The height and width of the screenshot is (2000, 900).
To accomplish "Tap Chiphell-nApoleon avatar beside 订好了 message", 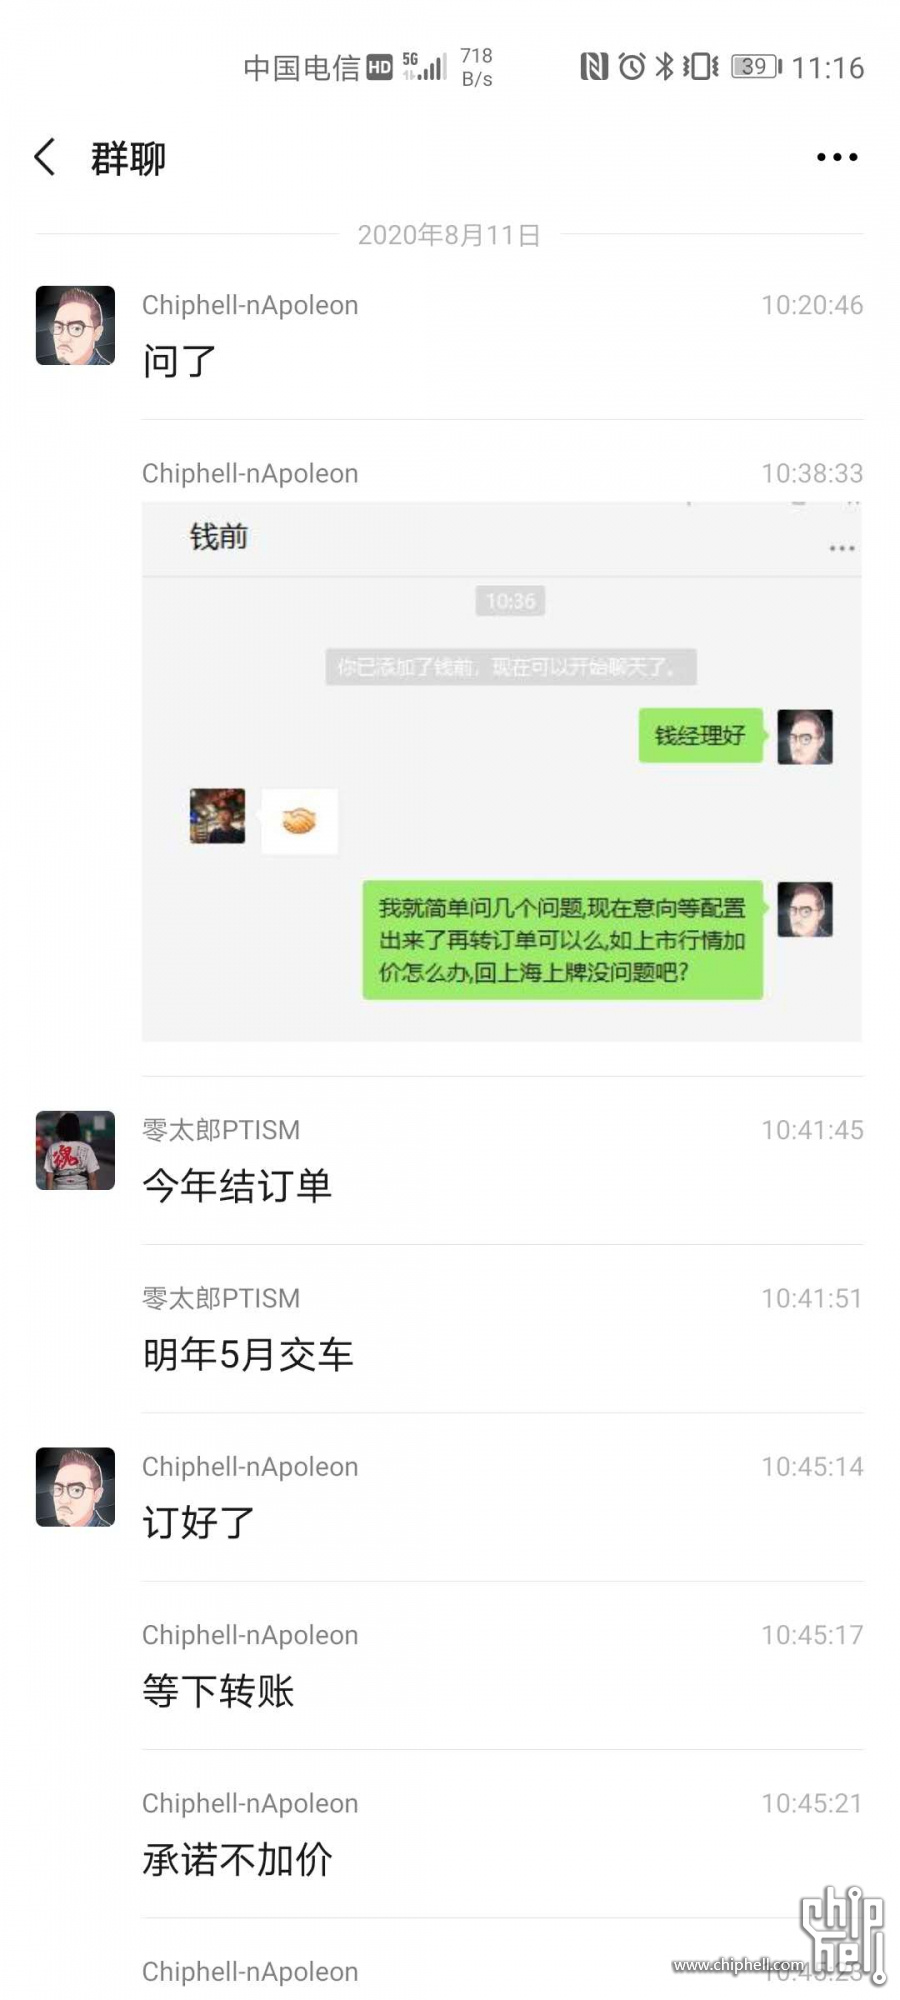I will (x=75, y=1487).
